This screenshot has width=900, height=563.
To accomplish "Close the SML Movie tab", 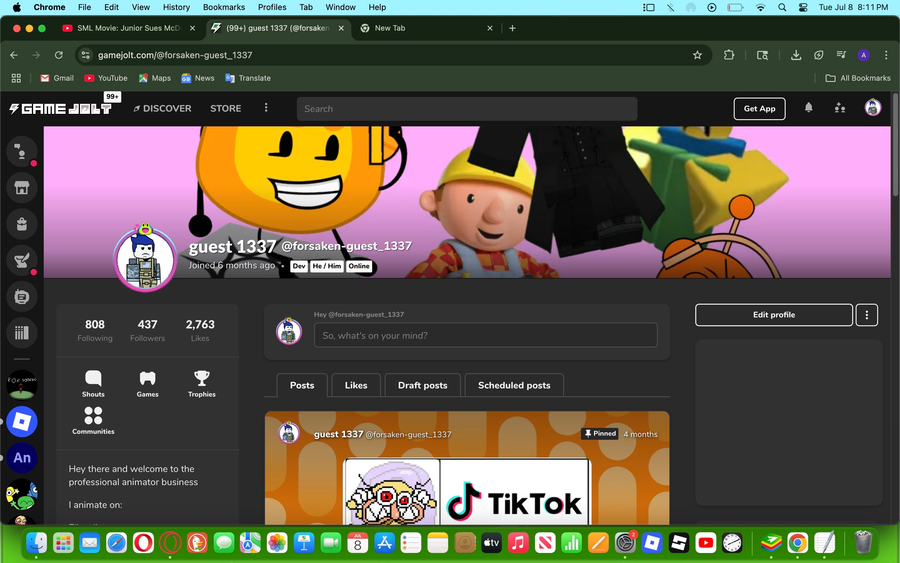I will pos(192,28).
